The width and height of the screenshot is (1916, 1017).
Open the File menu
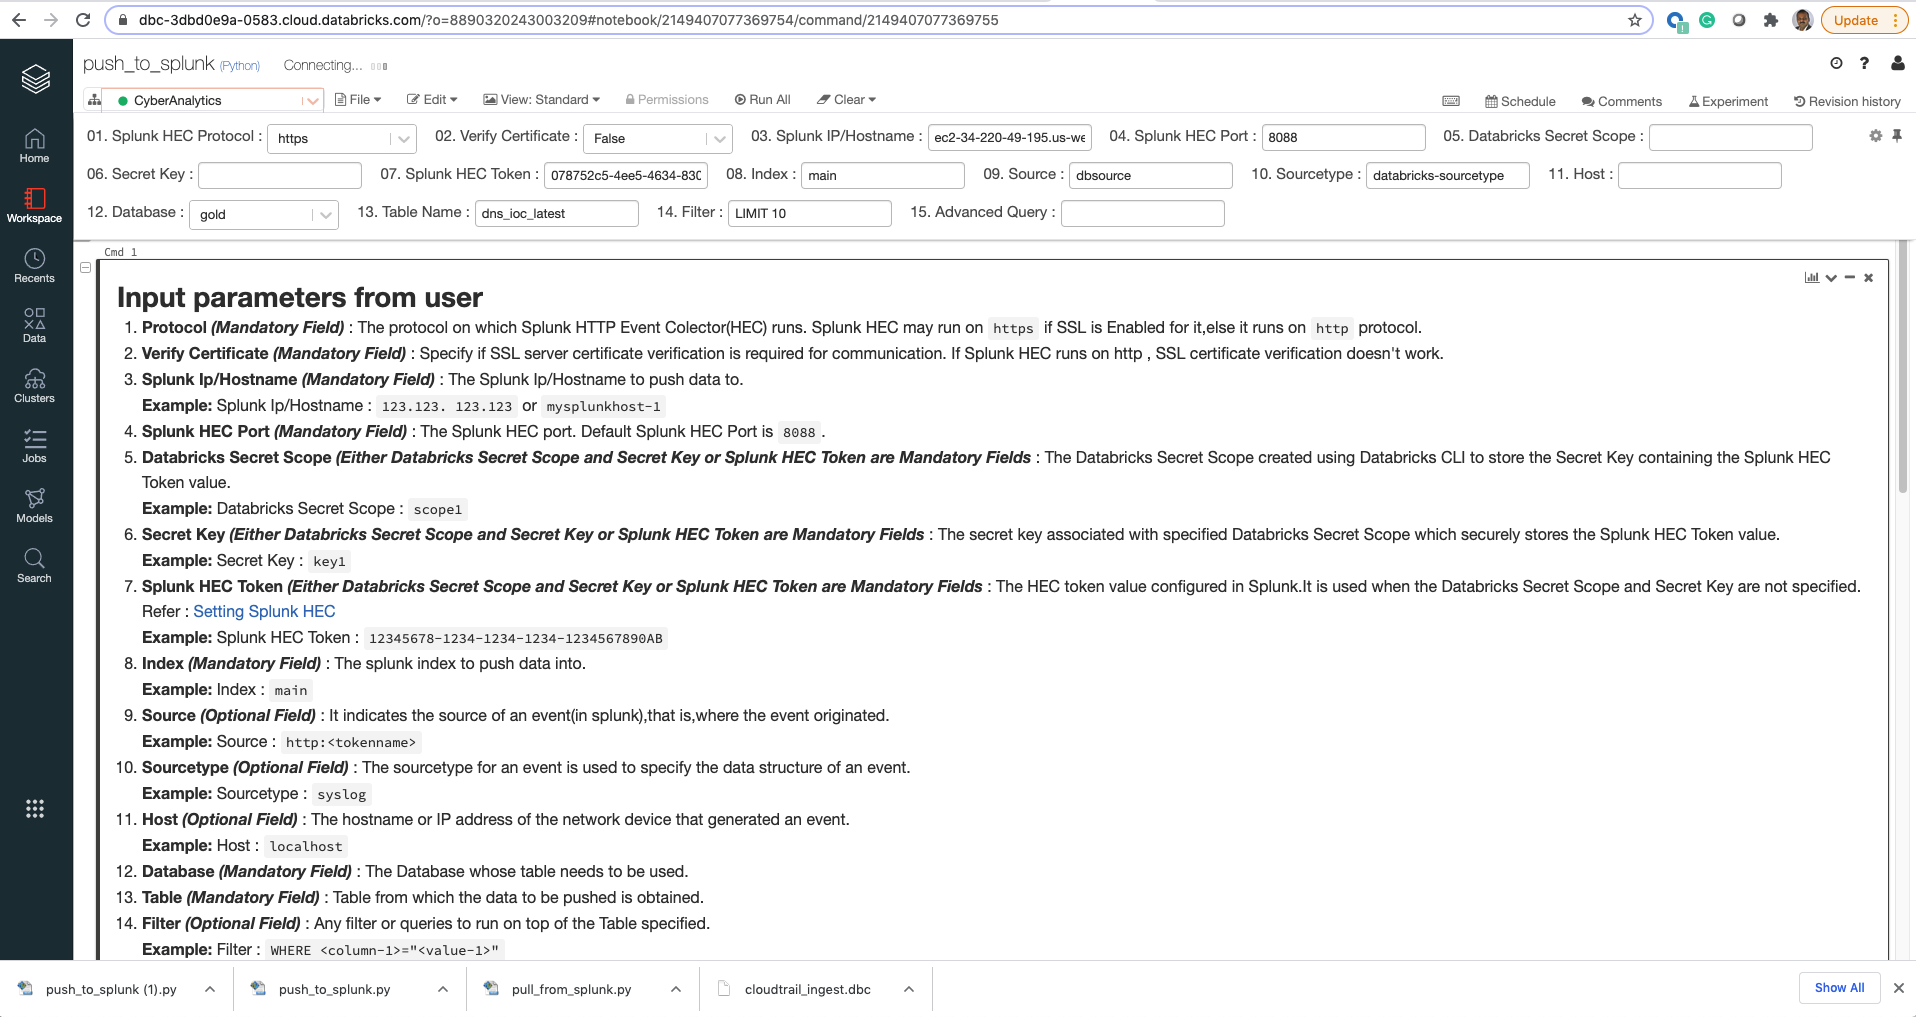358,100
